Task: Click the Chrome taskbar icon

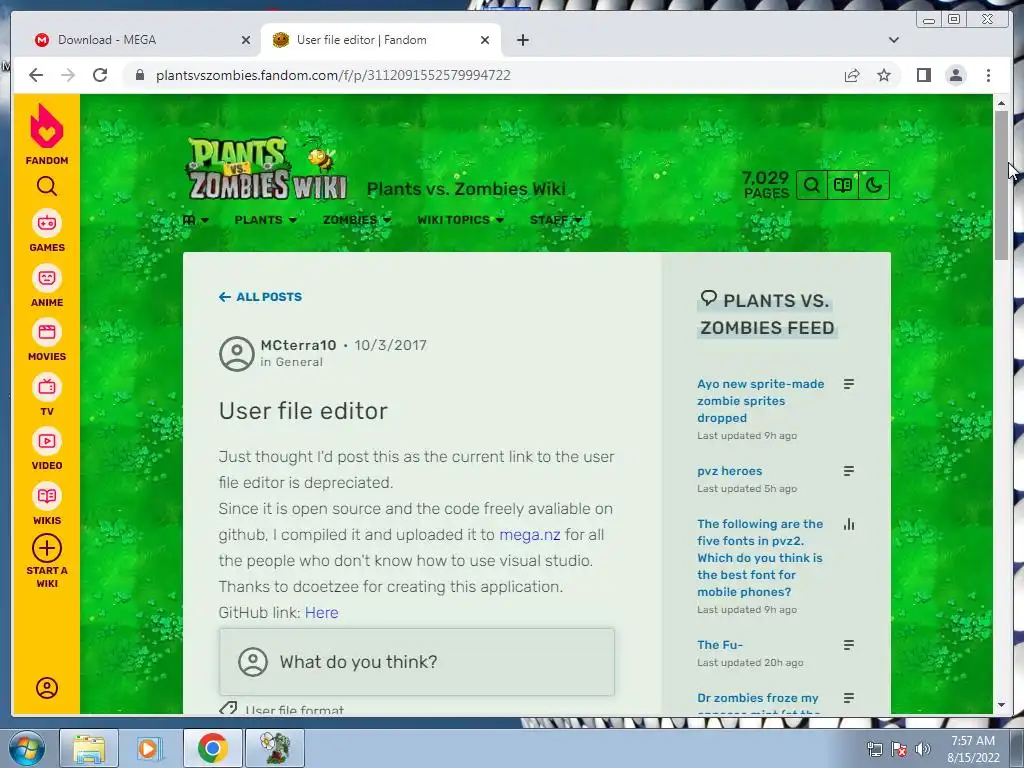Action: pos(212,748)
